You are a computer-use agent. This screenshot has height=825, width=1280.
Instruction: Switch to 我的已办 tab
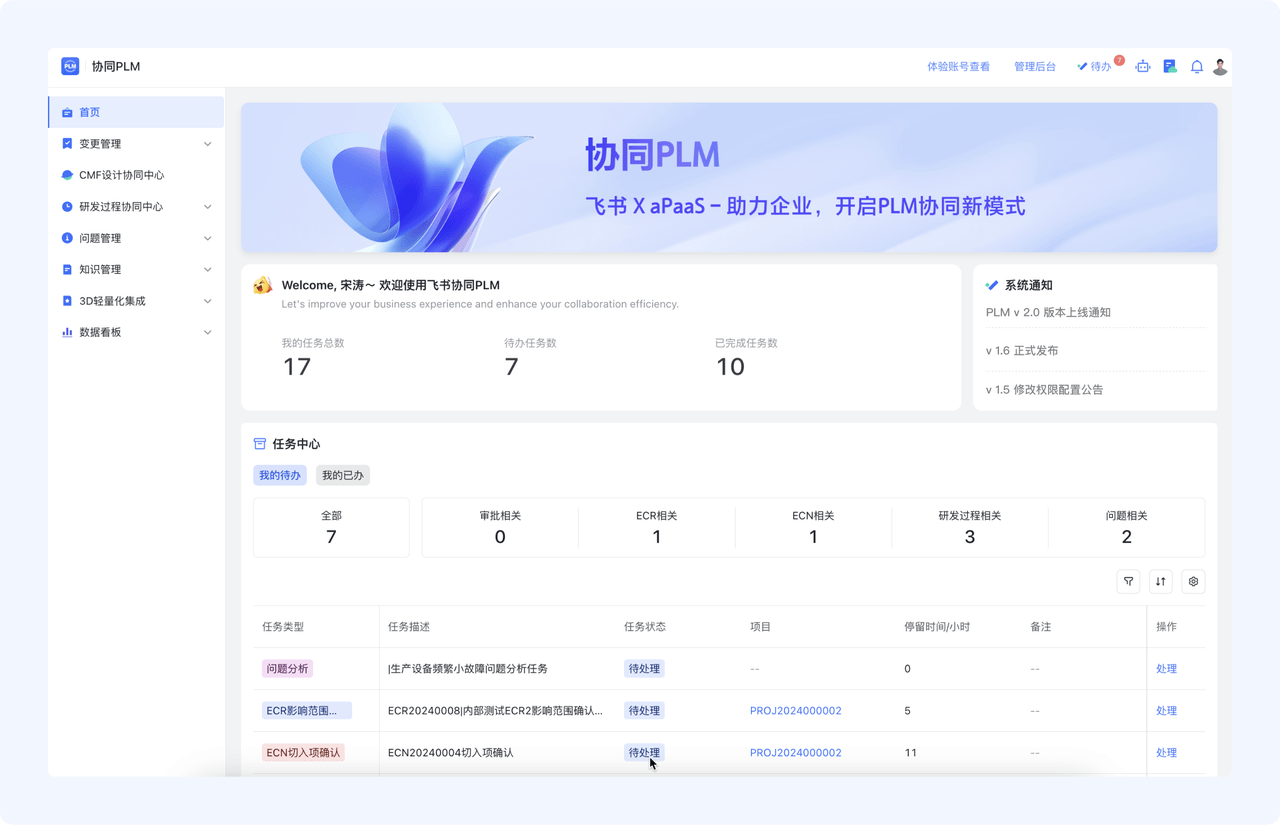click(x=343, y=475)
